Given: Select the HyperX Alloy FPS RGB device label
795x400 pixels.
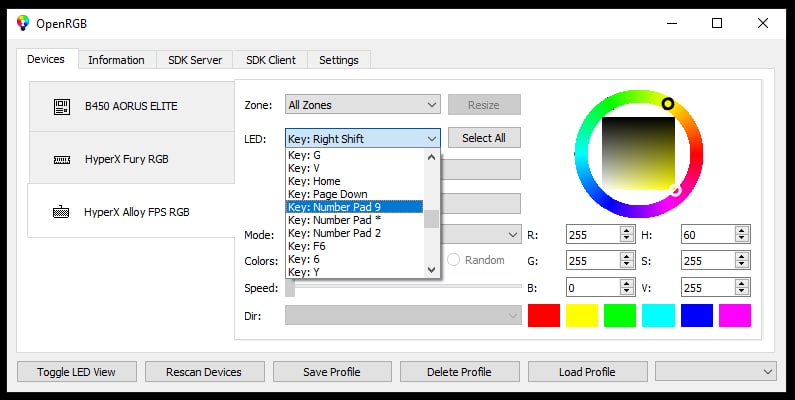Looking at the screenshot, I should click(x=137, y=212).
